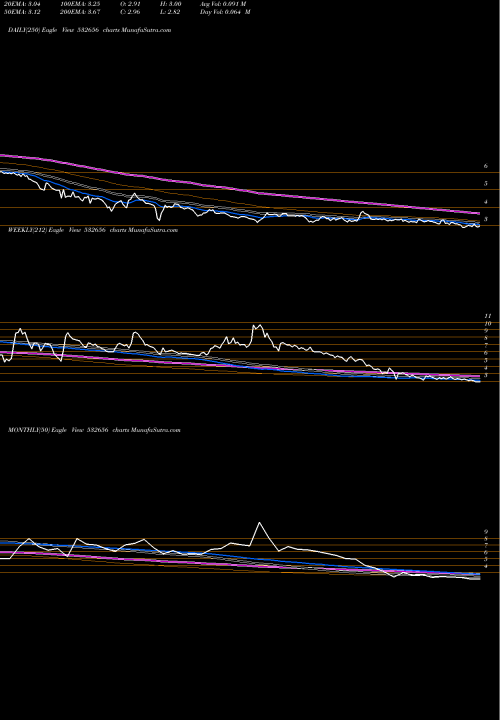
Task: Select the 50EMA value label
Action: (22, 12)
